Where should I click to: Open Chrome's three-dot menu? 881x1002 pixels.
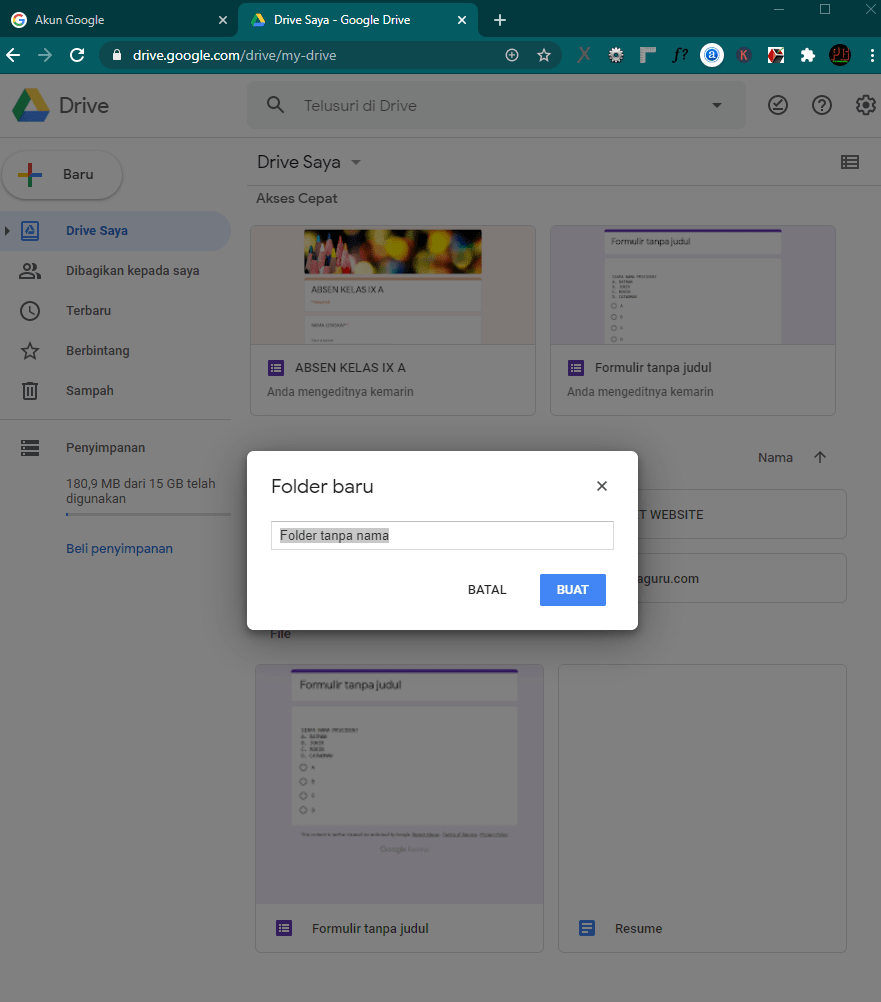(871, 56)
